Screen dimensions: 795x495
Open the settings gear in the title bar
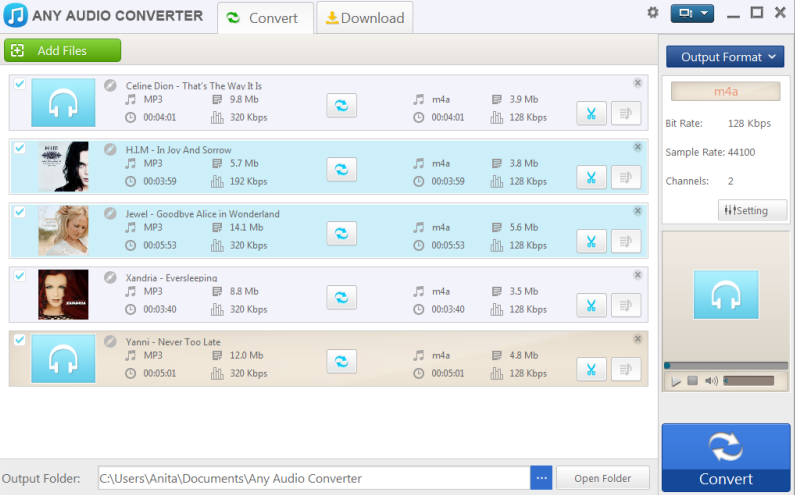[653, 13]
